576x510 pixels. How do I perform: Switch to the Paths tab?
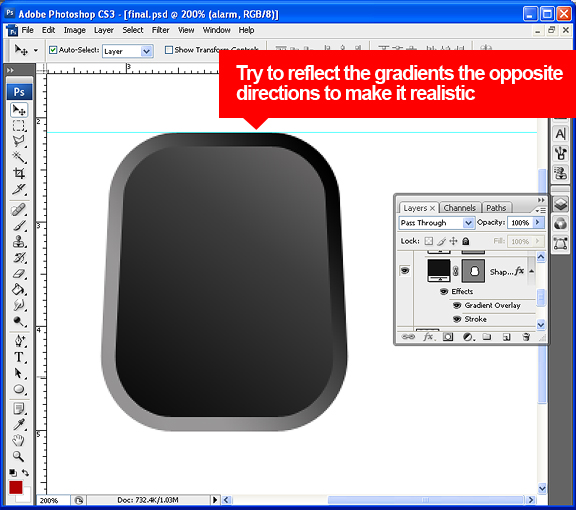point(496,208)
